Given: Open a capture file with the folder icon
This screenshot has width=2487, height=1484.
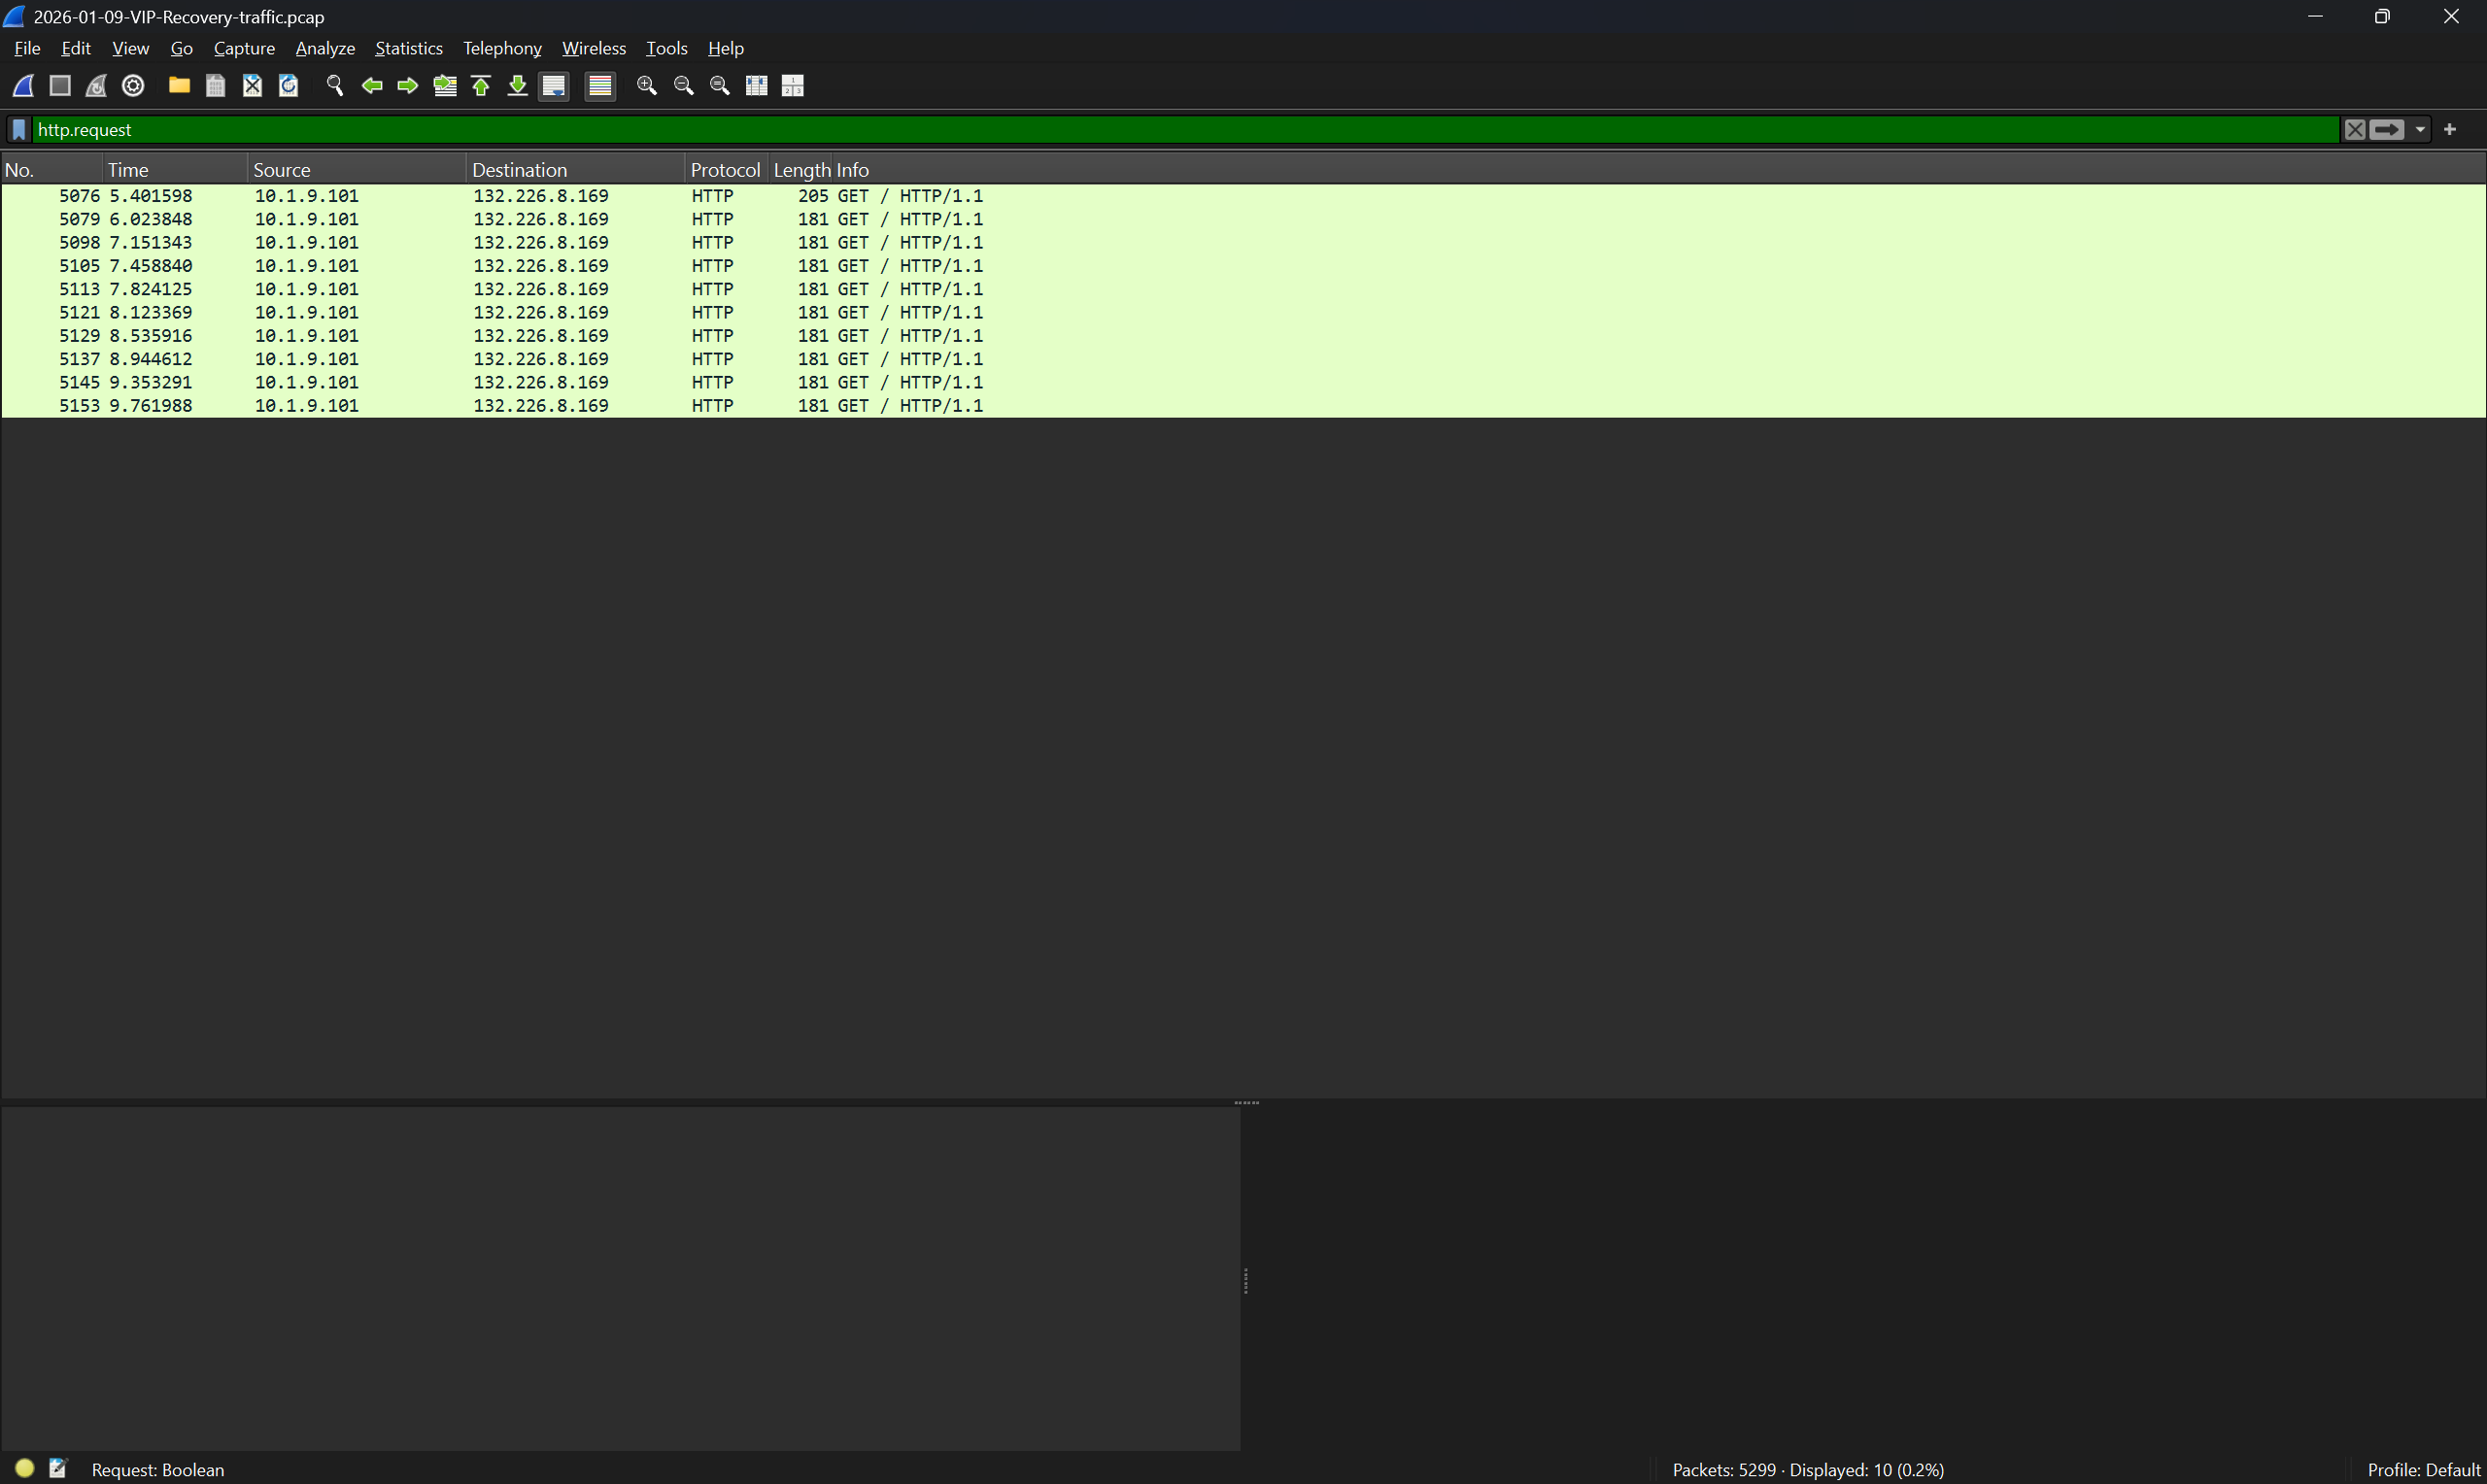Looking at the screenshot, I should click(179, 86).
